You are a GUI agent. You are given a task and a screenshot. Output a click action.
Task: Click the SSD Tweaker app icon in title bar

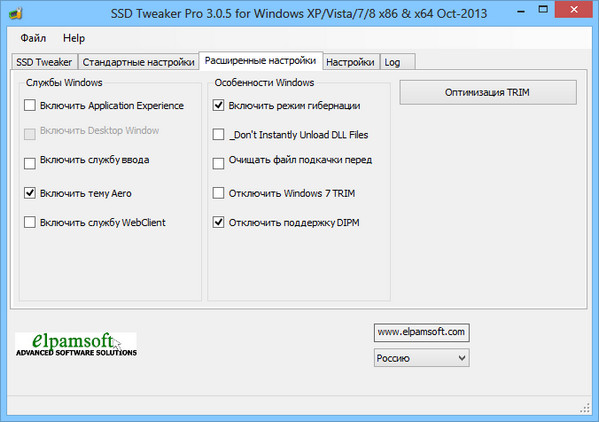click(16, 14)
